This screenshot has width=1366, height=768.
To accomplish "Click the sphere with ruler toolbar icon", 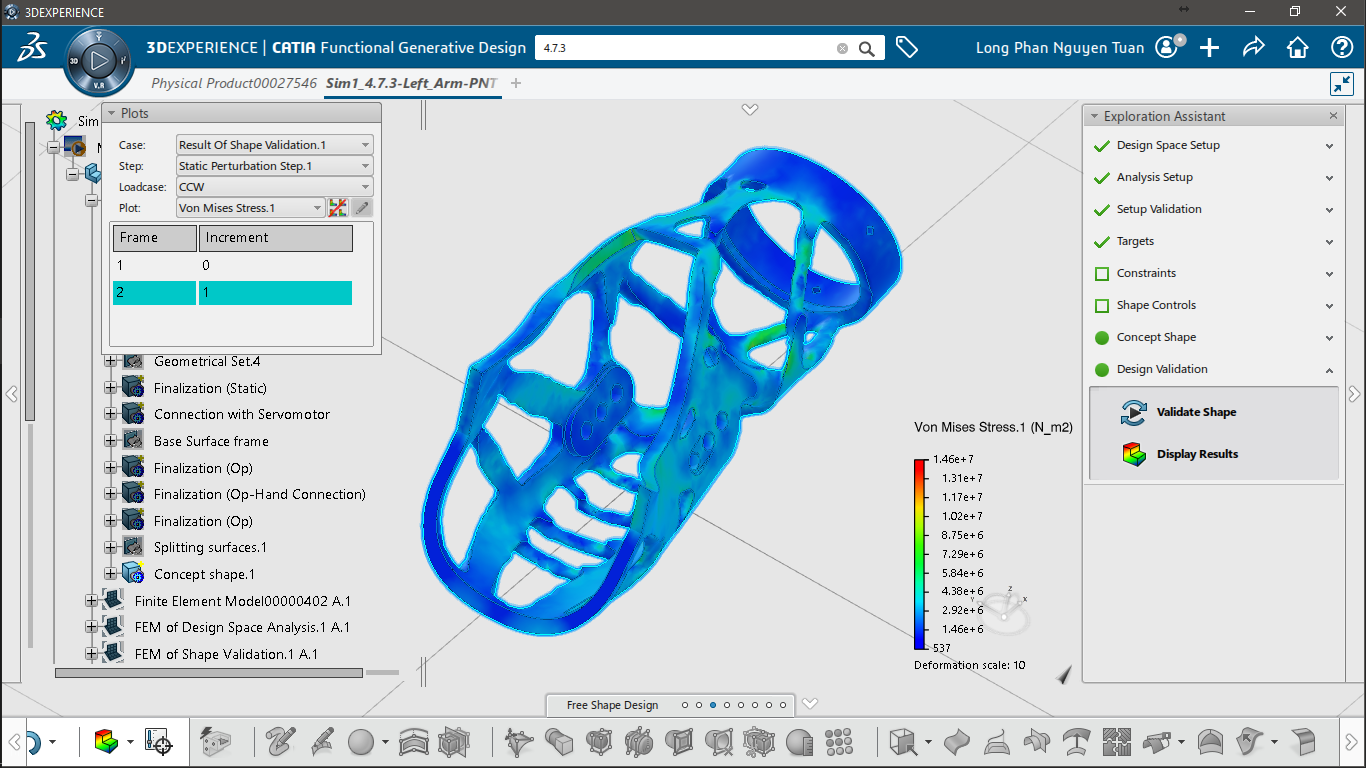I will (799, 742).
